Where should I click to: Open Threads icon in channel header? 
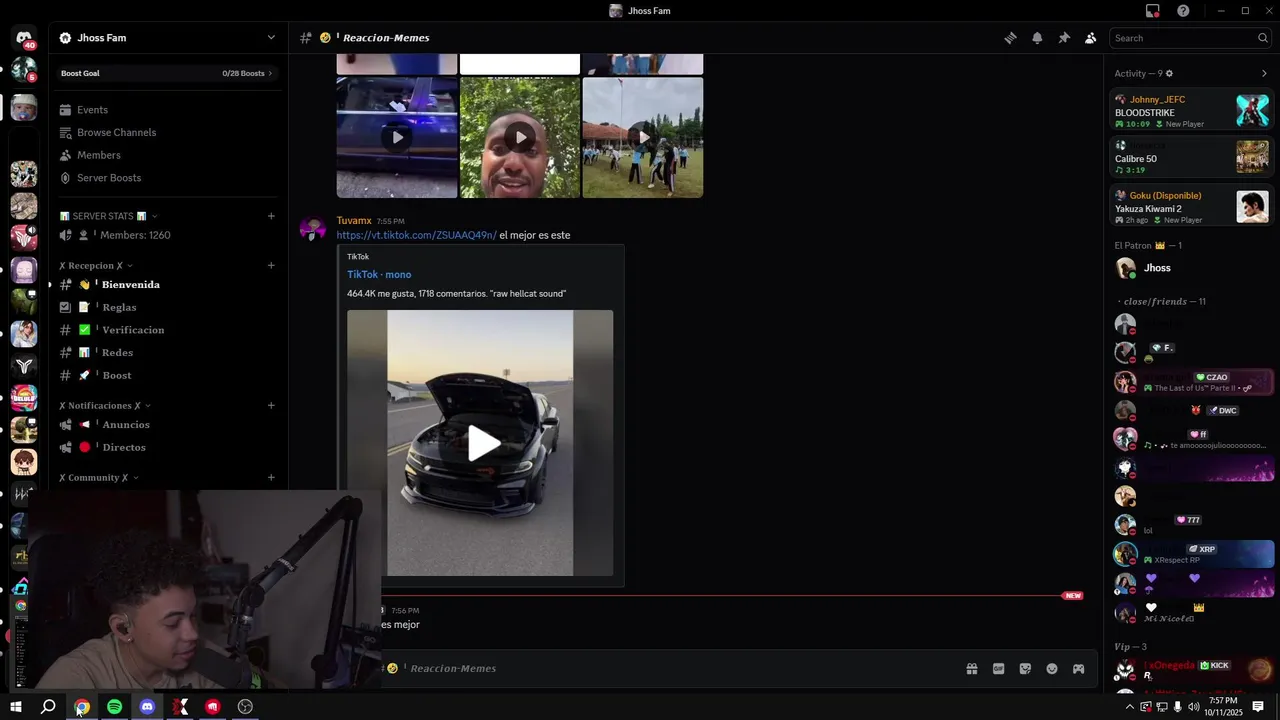click(x=1010, y=38)
